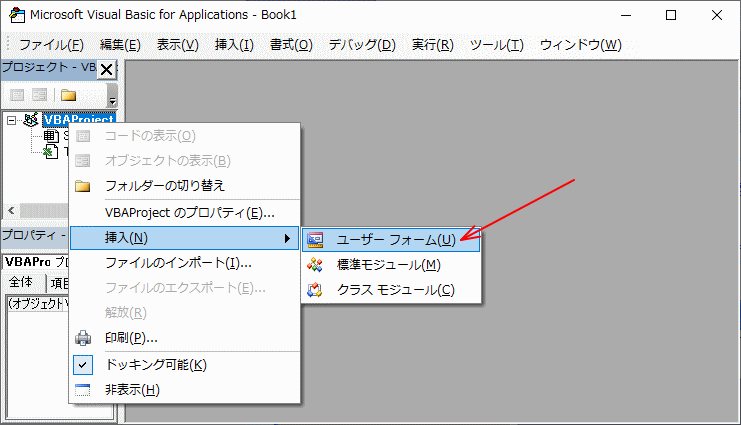Switch to the 全体 tab in Properties

(21, 282)
